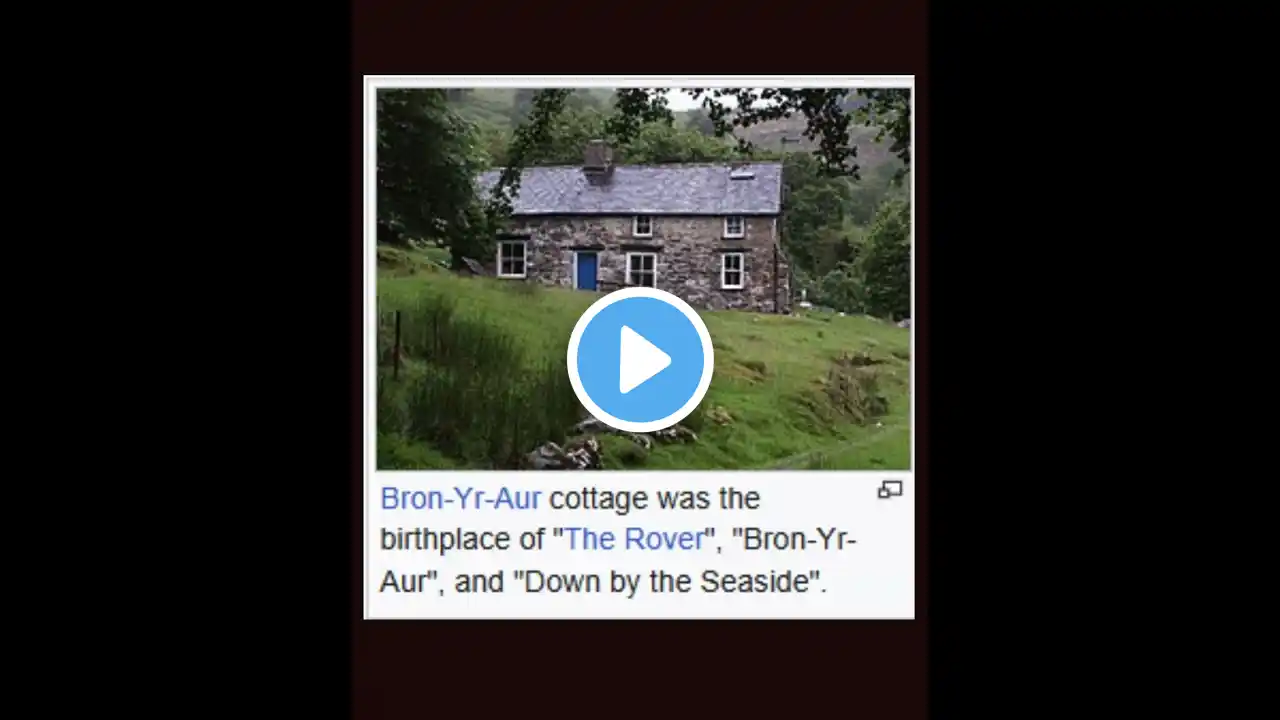Click the blue circular play button
Image resolution: width=1280 pixels, height=720 pixels.
coord(640,360)
